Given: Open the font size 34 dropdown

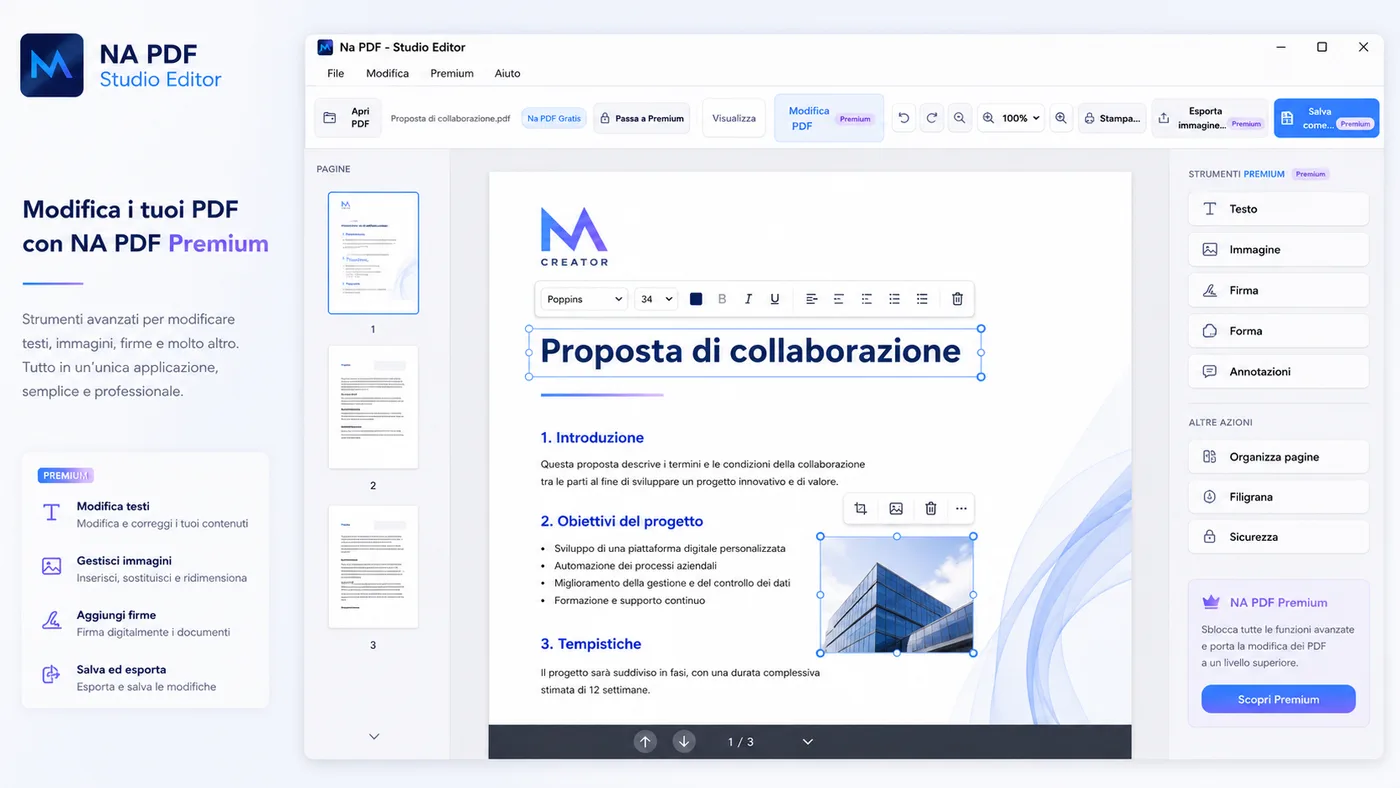Looking at the screenshot, I should pyautogui.click(x=656, y=299).
